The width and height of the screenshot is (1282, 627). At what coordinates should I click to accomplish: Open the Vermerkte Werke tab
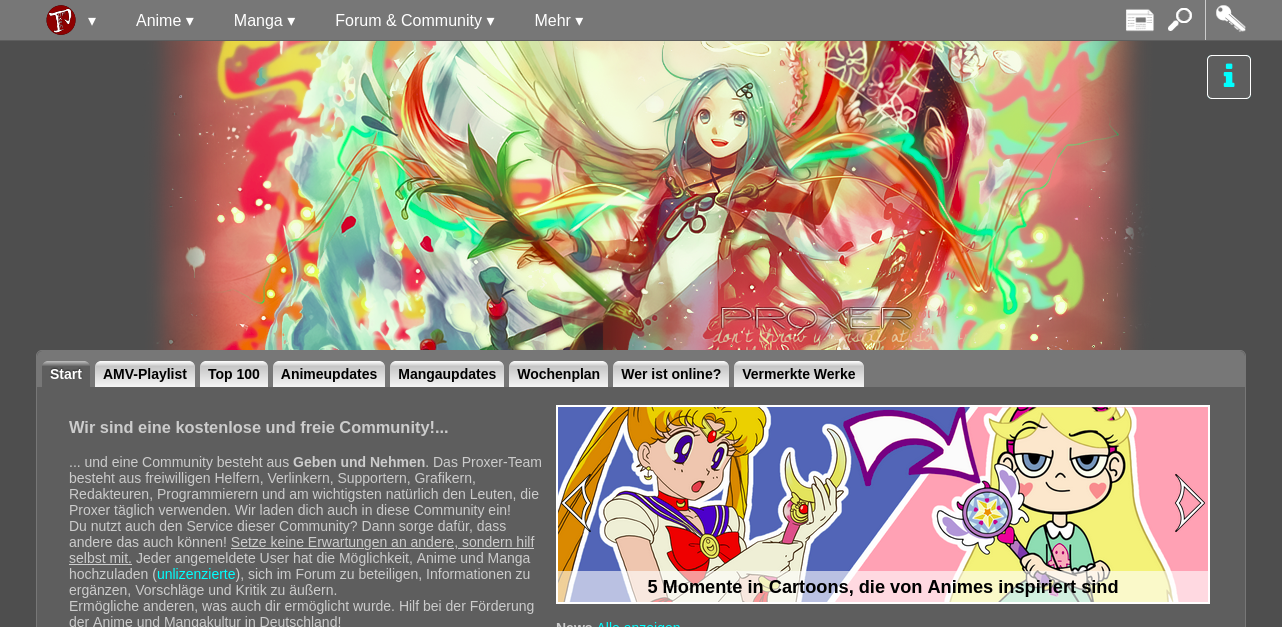point(799,374)
